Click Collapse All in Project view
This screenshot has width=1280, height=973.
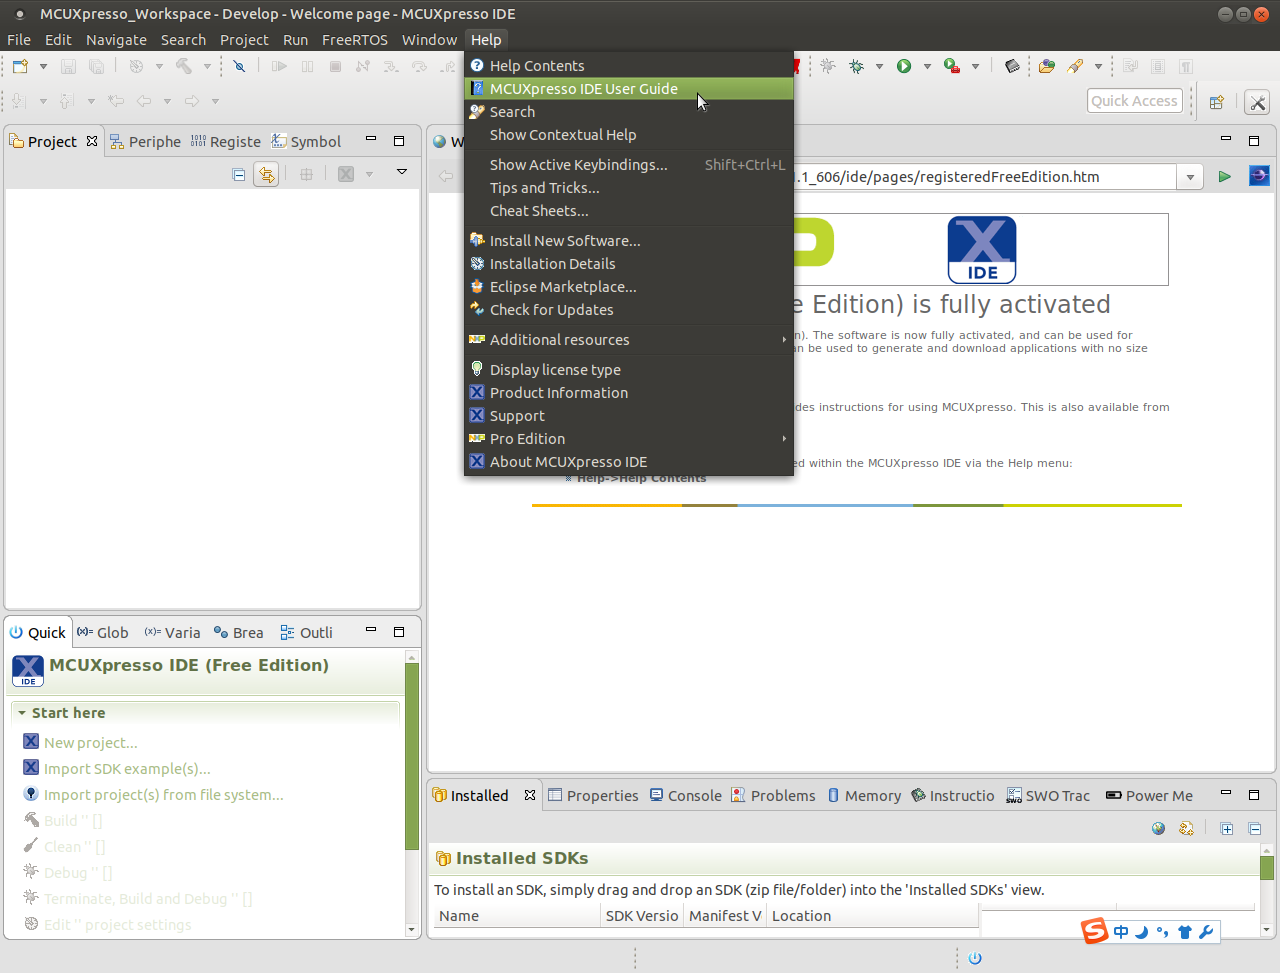click(x=239, y=174)
